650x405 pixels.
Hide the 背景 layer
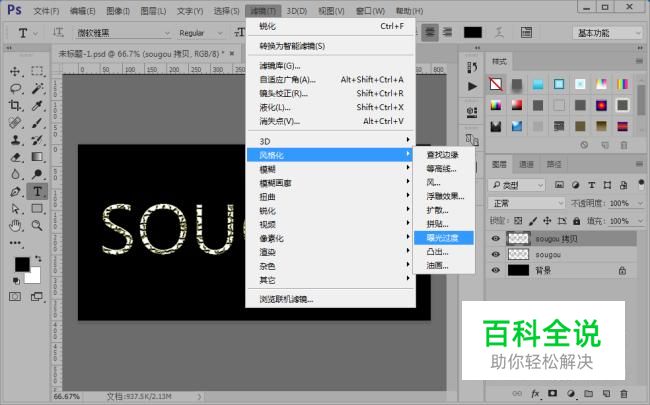click(495, 270)
